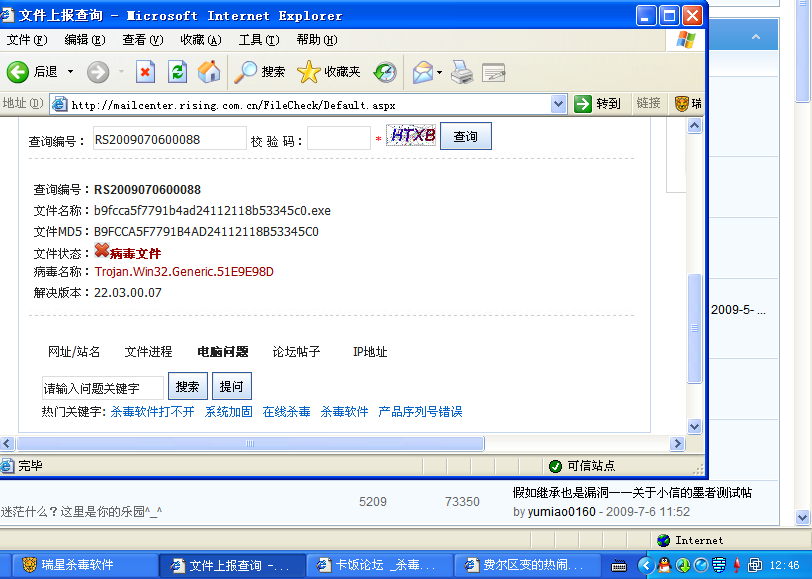Click the page vertical scrollbar up arrow
The height and width of the screenshot is (579, 812).
click(694, 126)
